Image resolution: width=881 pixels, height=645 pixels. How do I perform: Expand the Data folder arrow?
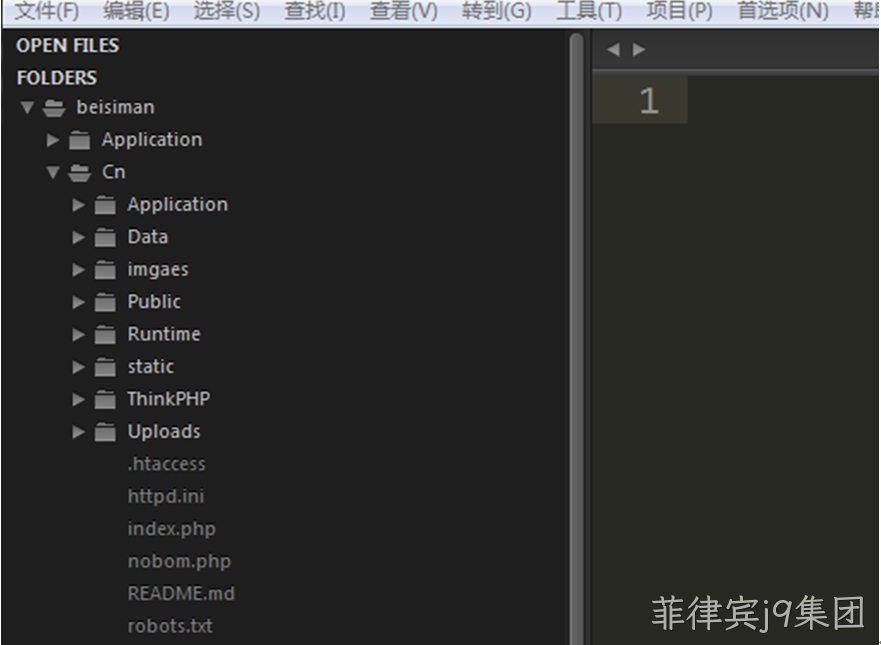point(79,238)
